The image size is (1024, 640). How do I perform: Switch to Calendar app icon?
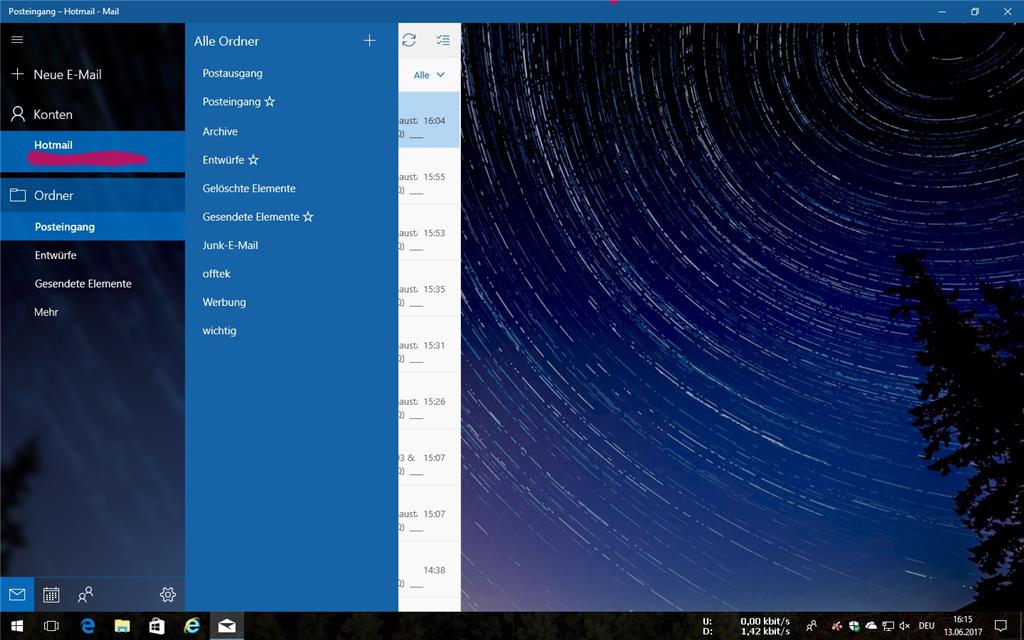tap(51, 594)
